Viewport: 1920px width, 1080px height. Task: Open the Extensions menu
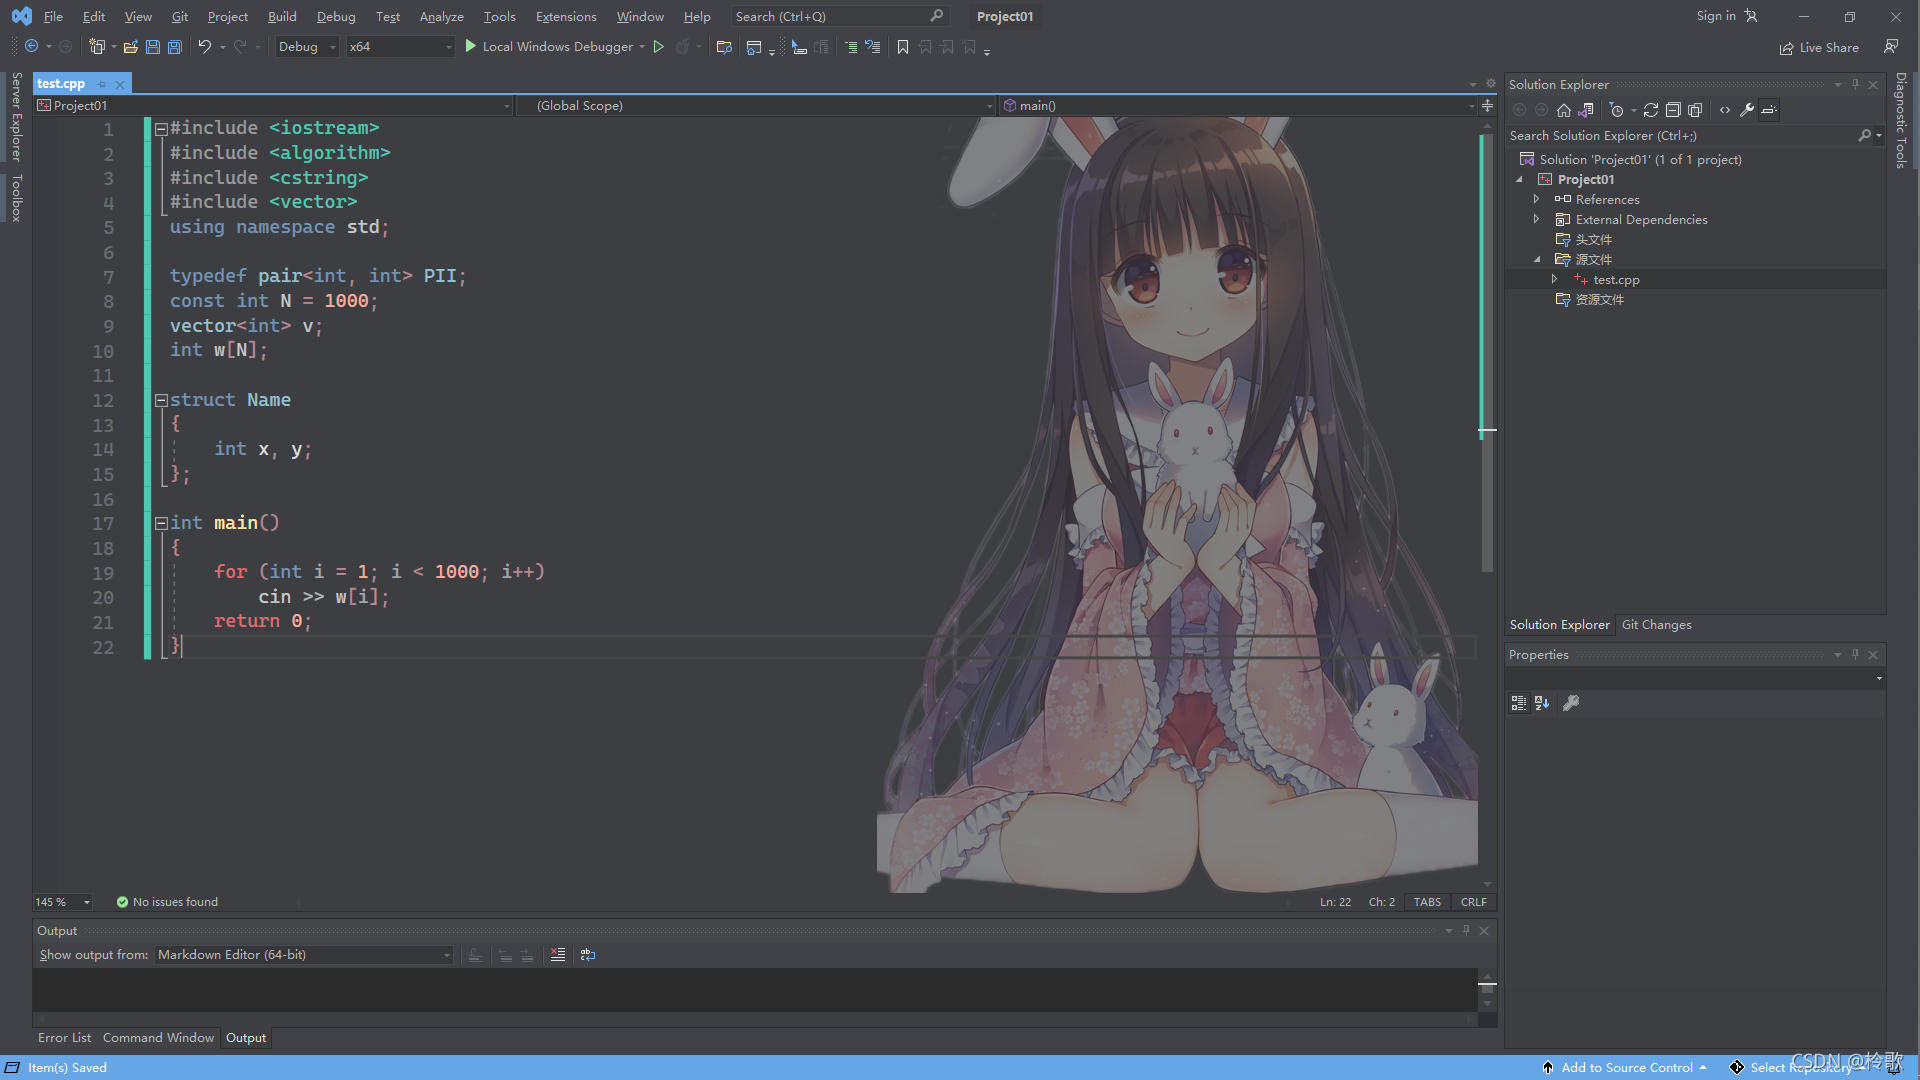pos(566,16)
